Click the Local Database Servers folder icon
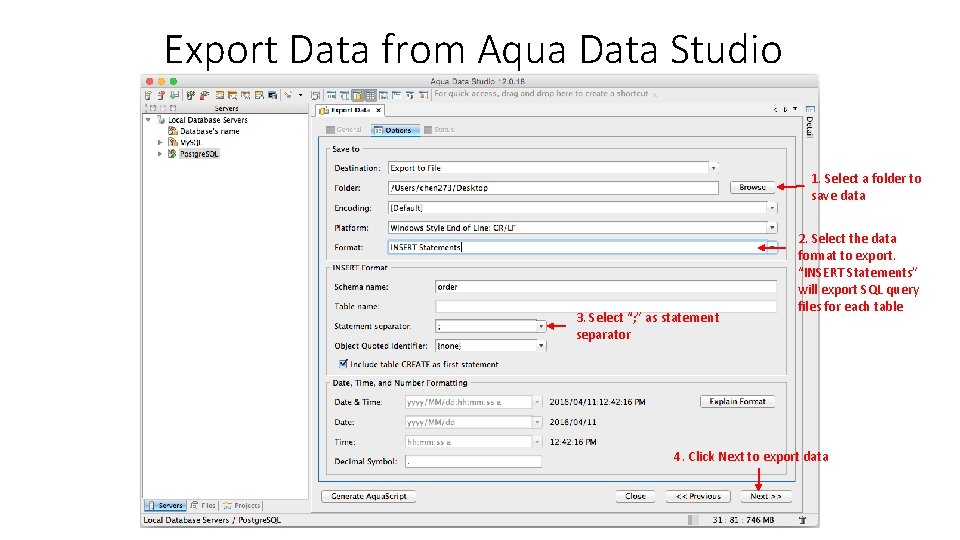The width and height of the screenshot is (960, 540). point(161,120)
